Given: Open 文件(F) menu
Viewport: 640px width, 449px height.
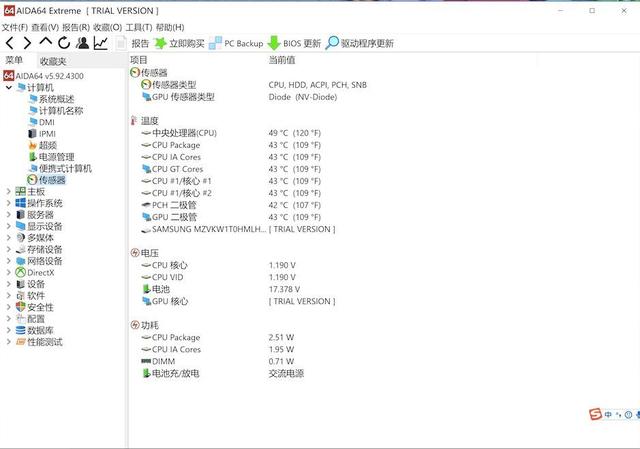Looking at the screenshot, I should 15,27.
